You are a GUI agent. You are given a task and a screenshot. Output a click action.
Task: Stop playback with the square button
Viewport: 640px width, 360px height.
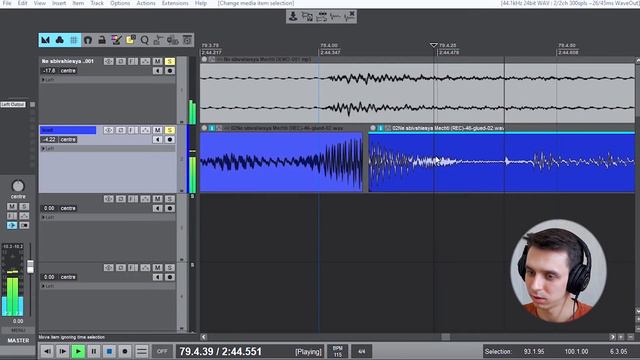coord(109,351)
